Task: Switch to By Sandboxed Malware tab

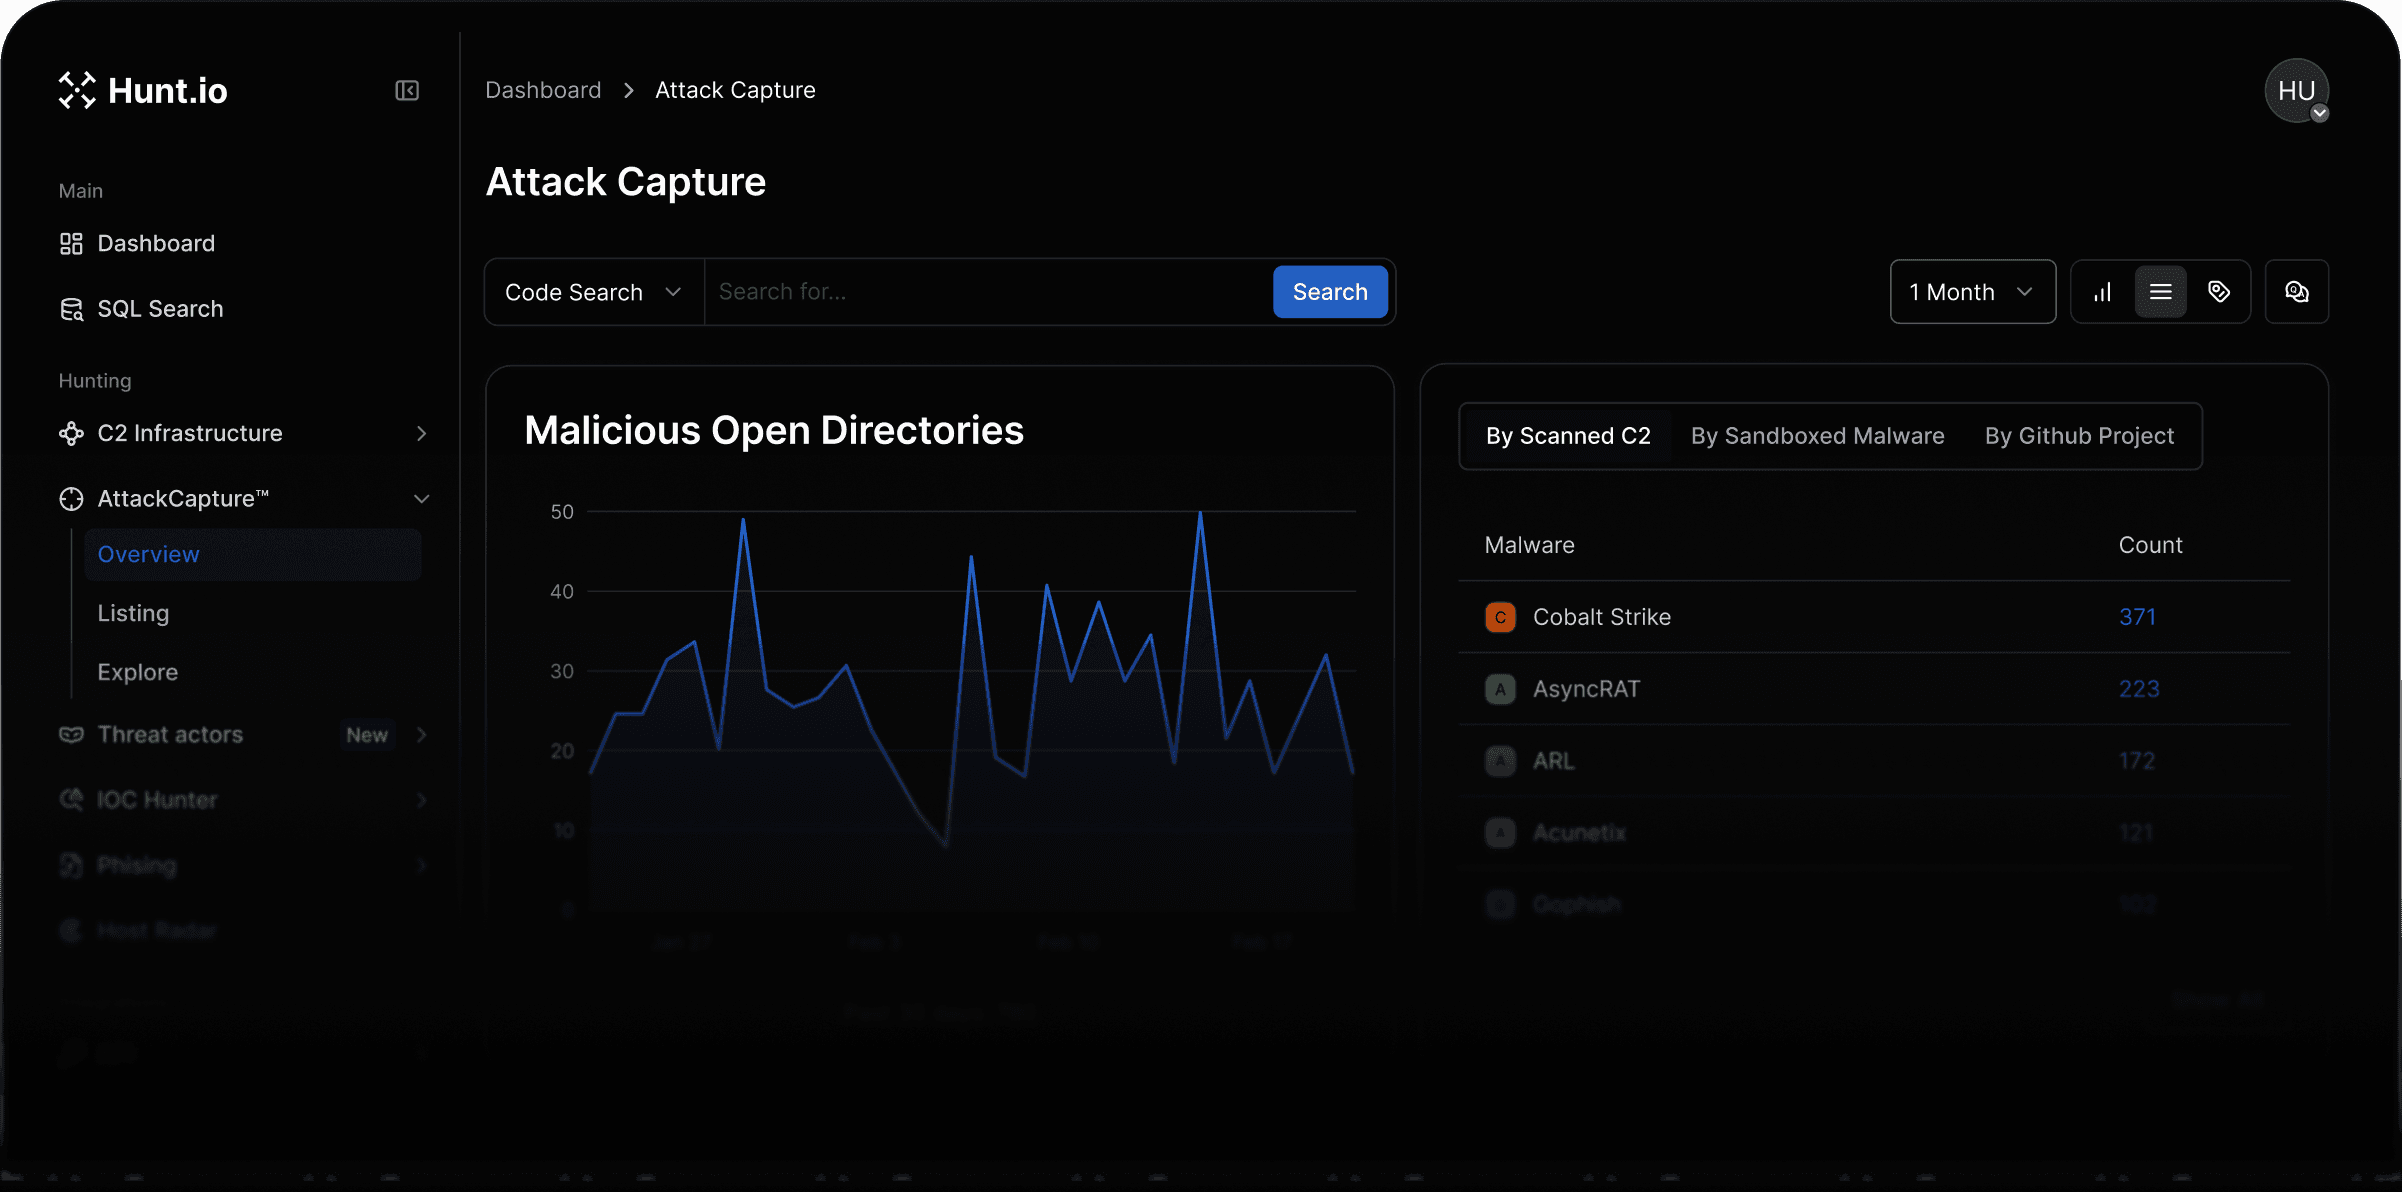Action: (1817, 436)
